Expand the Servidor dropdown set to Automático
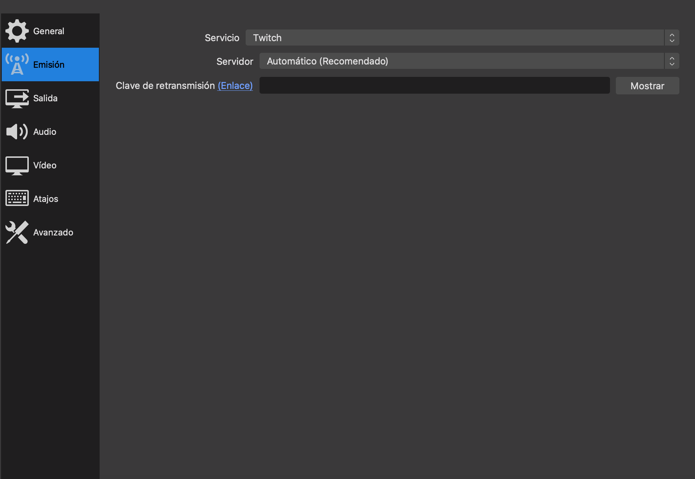The height and width of the screenshot is (479, 695). pos(461,61)
